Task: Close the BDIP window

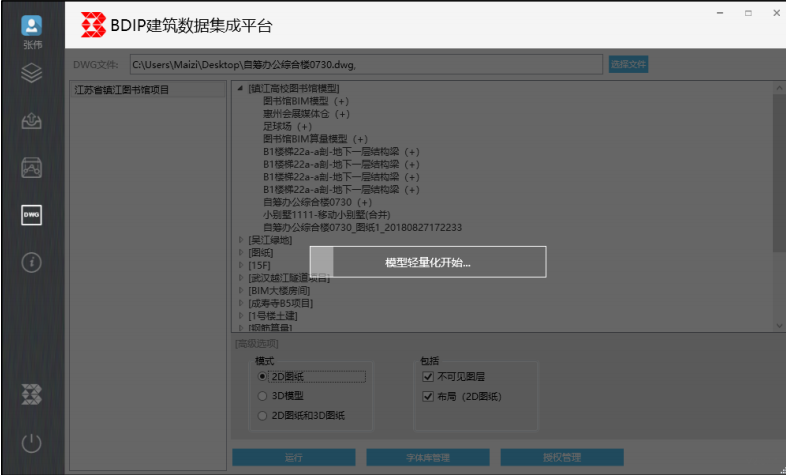Action: pyautogui.click(x=776, y=13)
